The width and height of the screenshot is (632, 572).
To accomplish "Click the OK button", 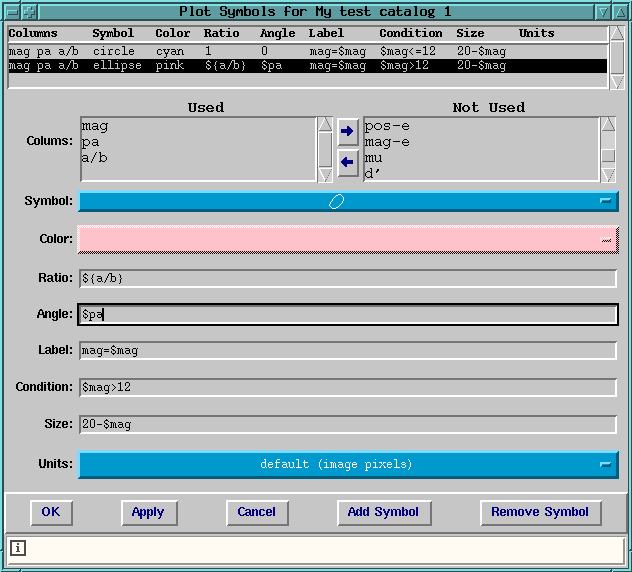I will (x=51, y=512).
